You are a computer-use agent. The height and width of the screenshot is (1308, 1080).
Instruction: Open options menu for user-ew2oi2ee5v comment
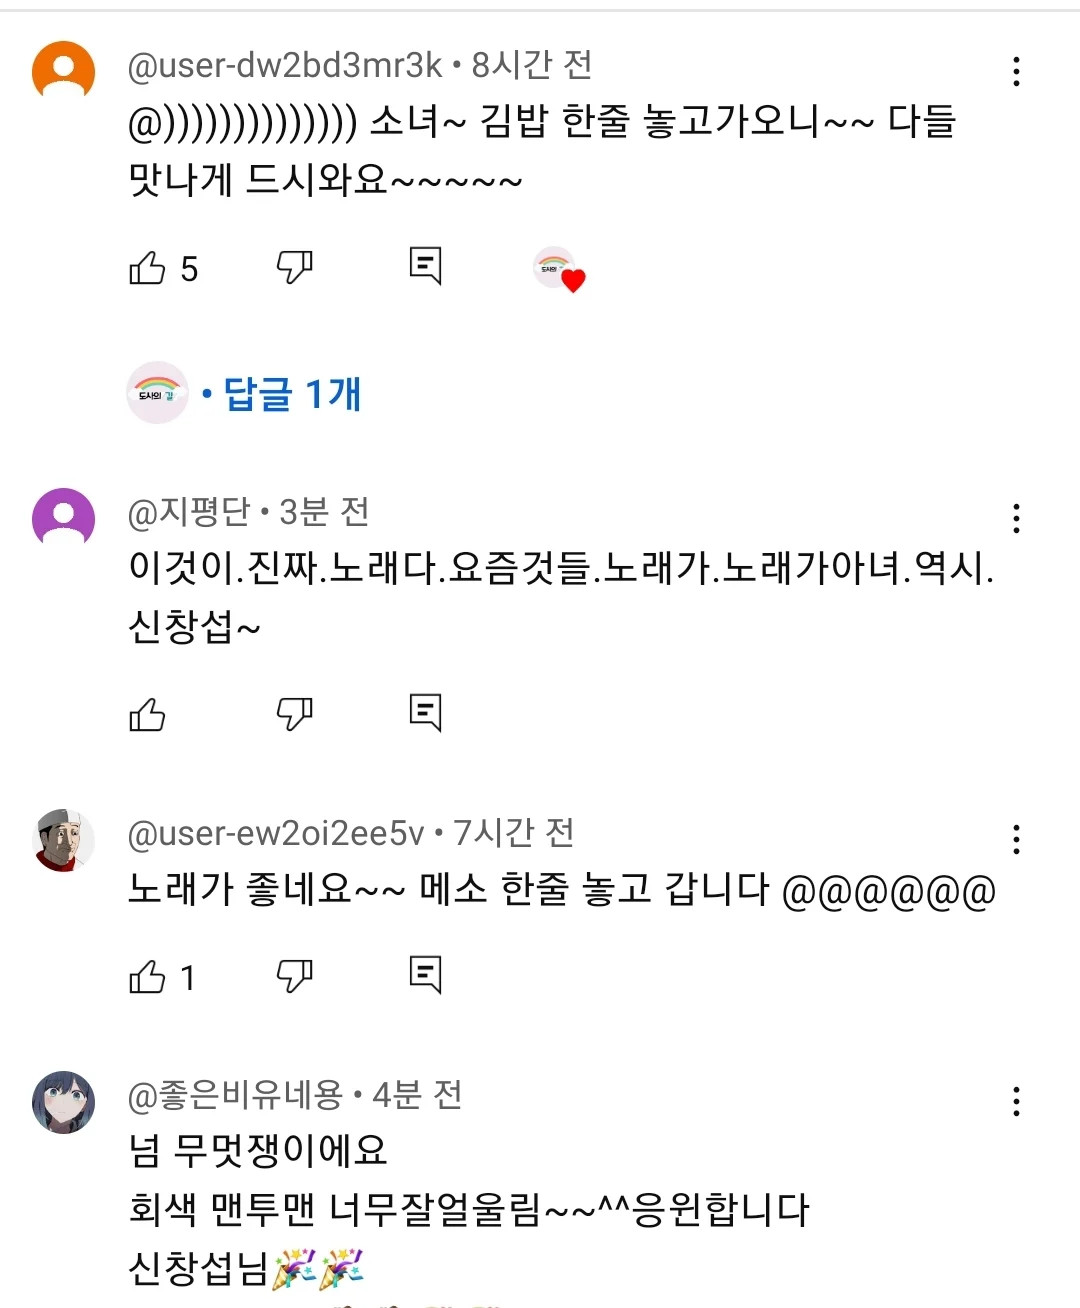tap(1016, 839)
